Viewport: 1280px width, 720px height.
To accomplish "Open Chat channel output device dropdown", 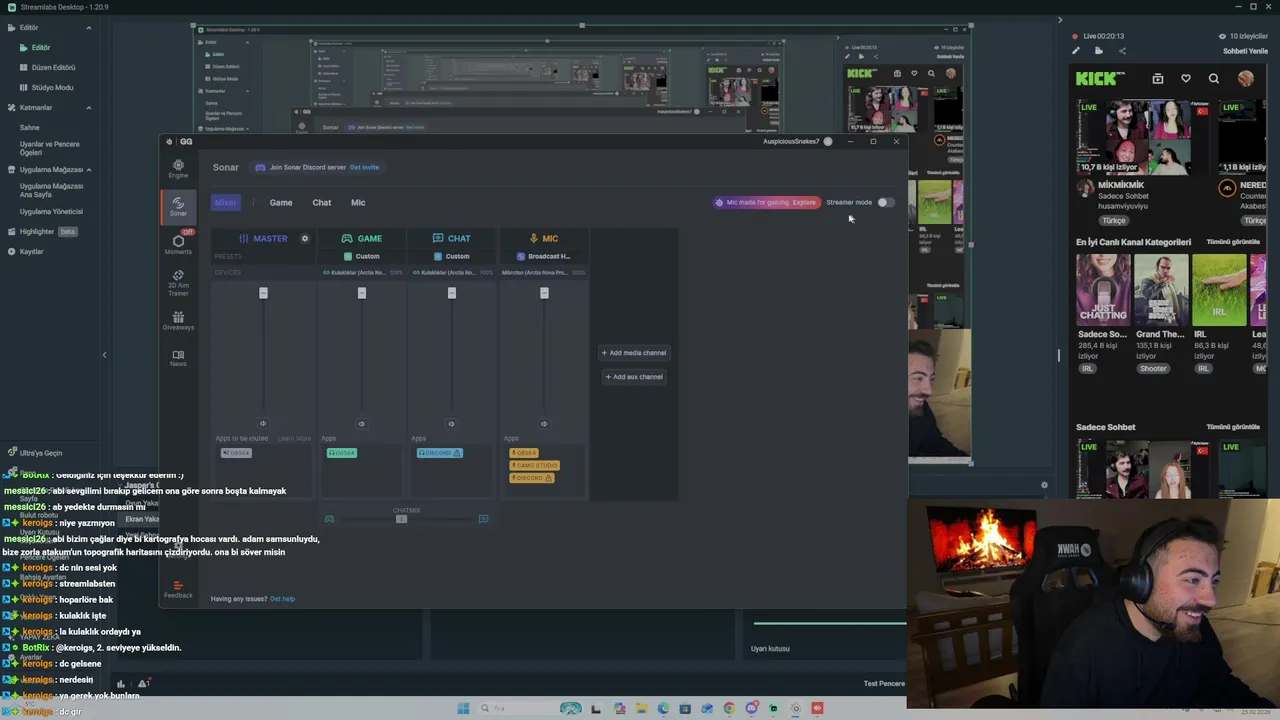I will click(451, 272).
